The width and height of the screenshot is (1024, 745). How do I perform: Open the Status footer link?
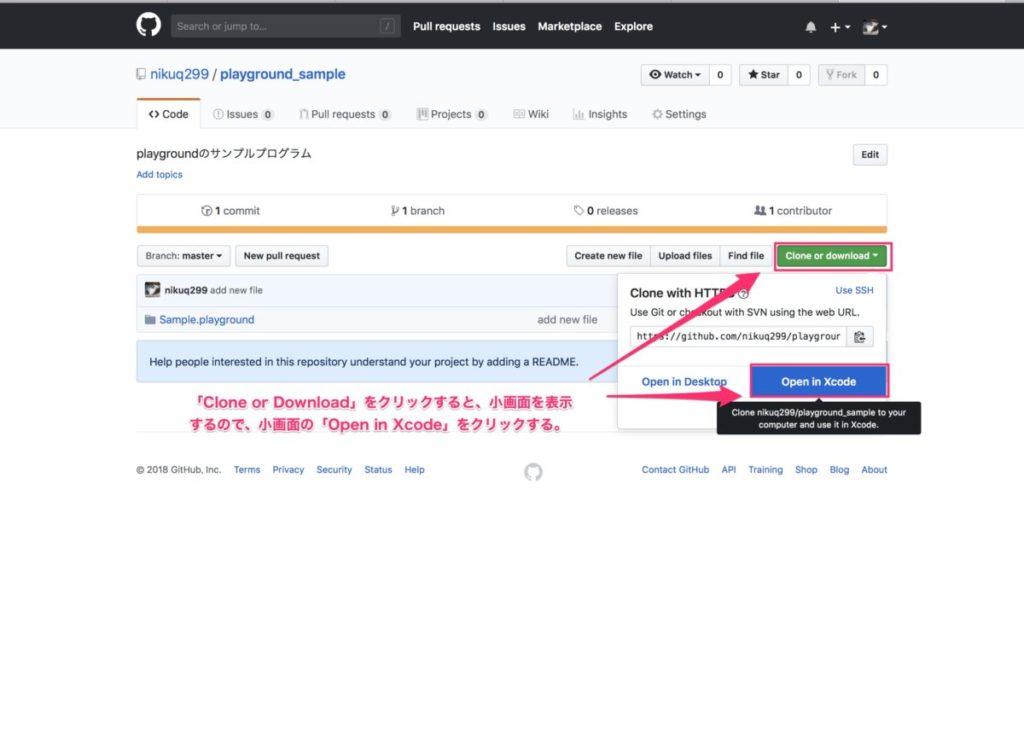click(378, 469)
